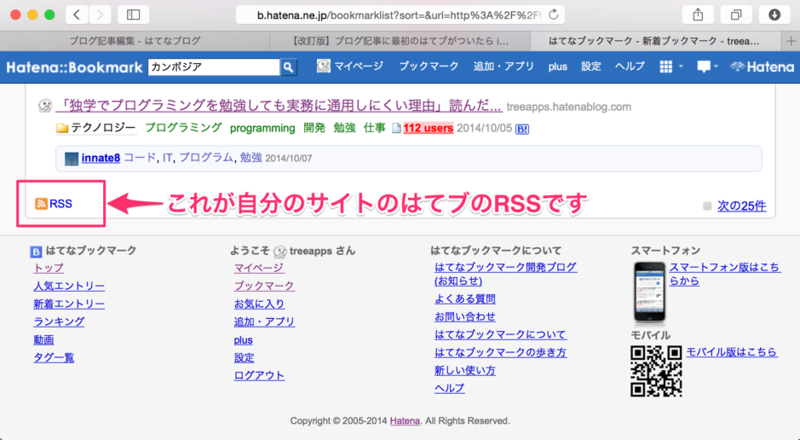Image resolution: width=800 pixels, height=440 pixels.
Task: Select the はてなブックマーク - 新着ブックマーク tab
Action: coord(657,41)
